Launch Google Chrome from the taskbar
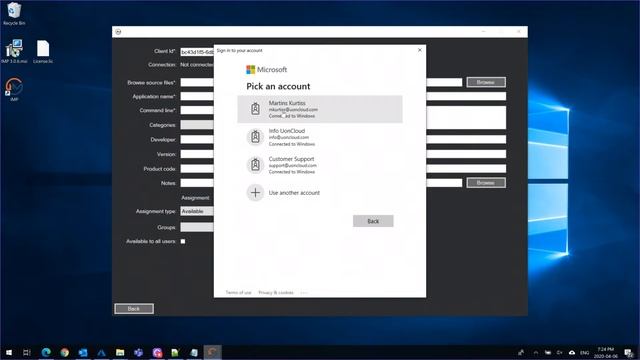Image resolution: width=640 pixels, height=360 pixels. coord(64,352)
